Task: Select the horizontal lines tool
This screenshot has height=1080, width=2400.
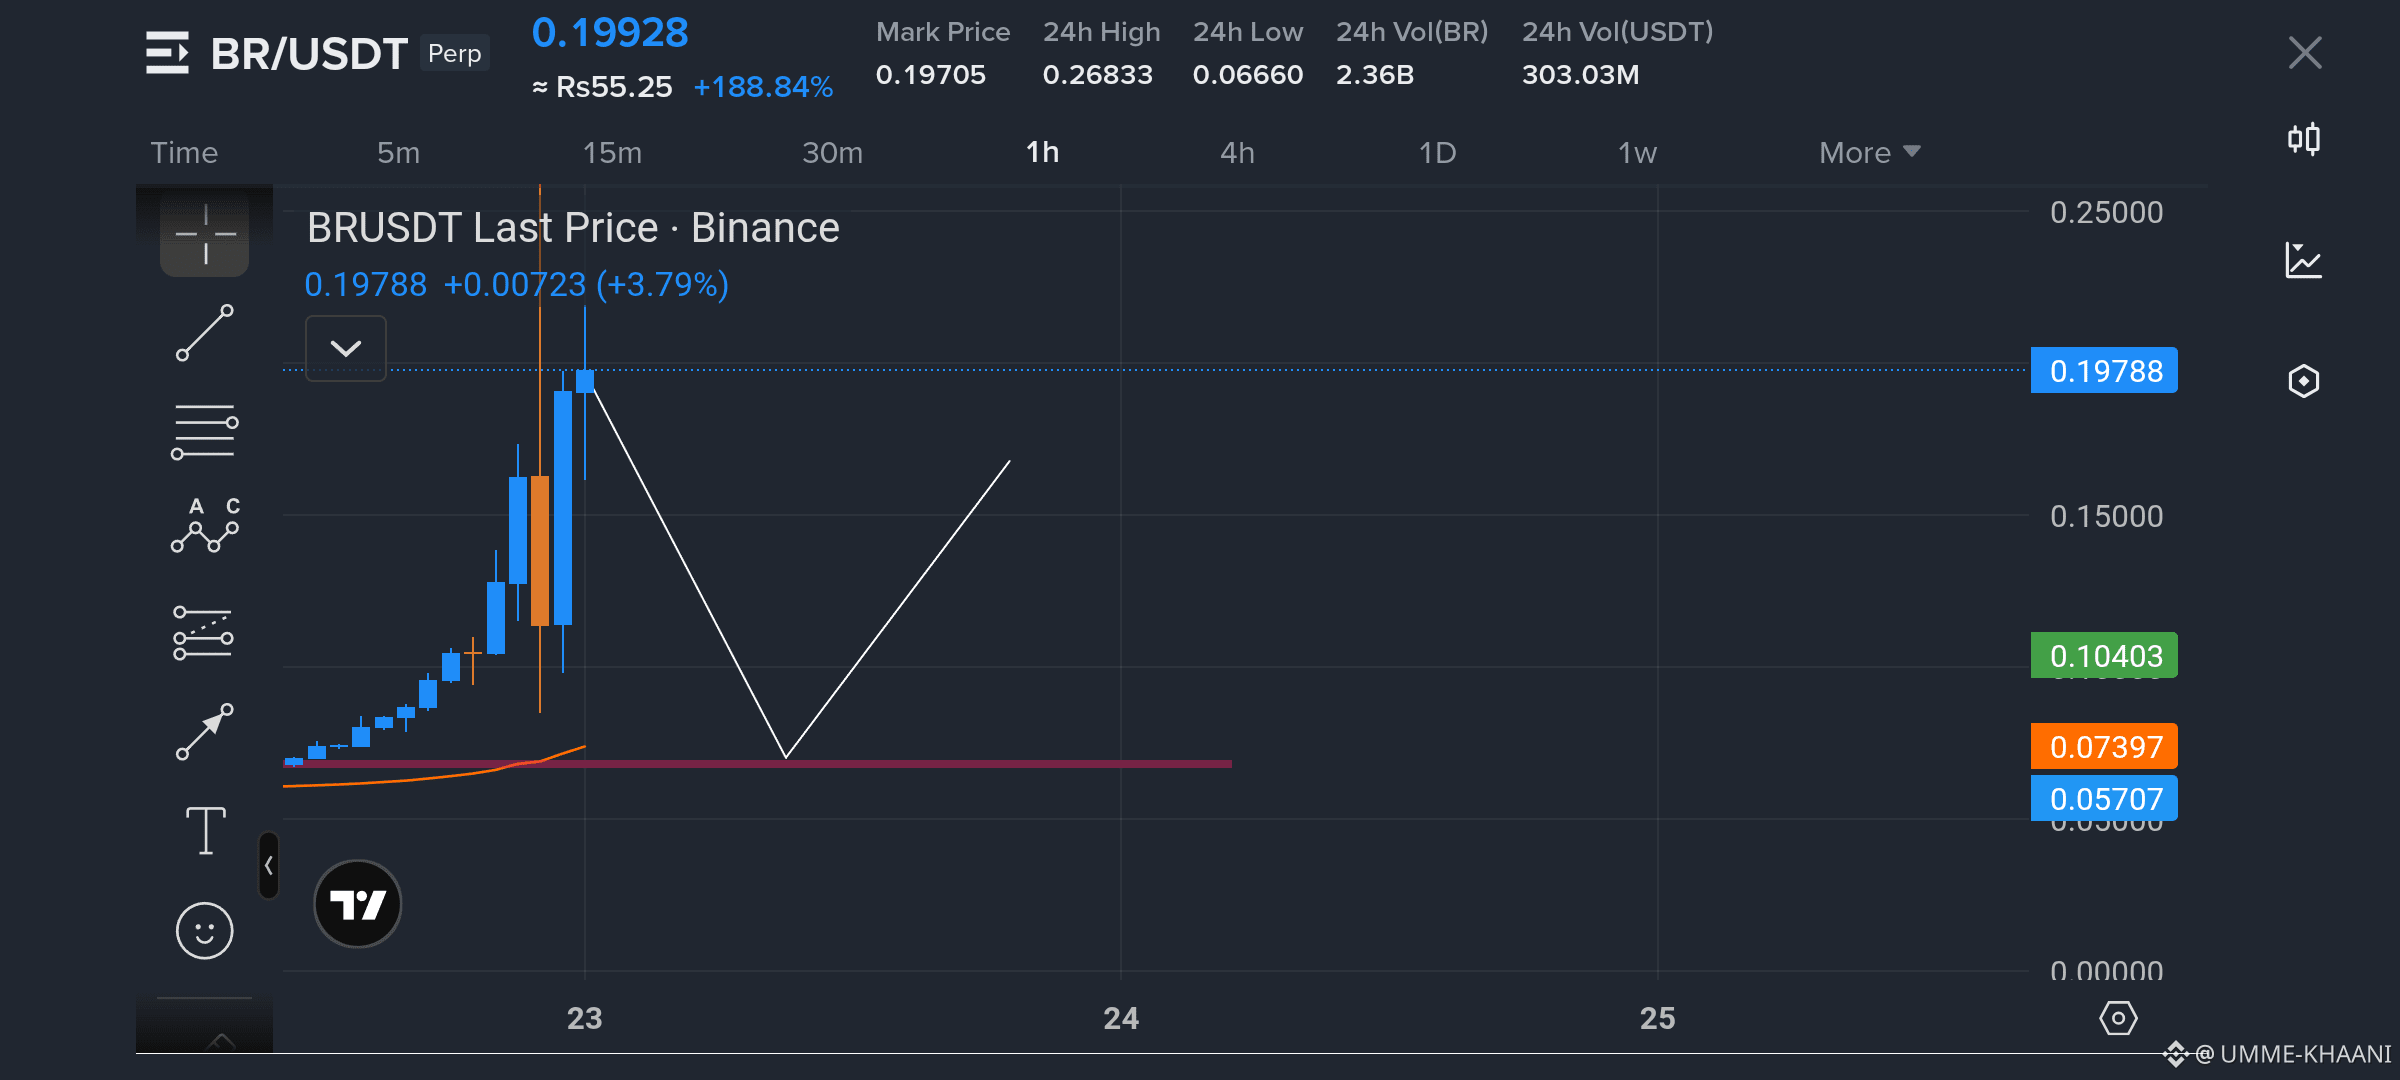Action: tap(205, 432)
